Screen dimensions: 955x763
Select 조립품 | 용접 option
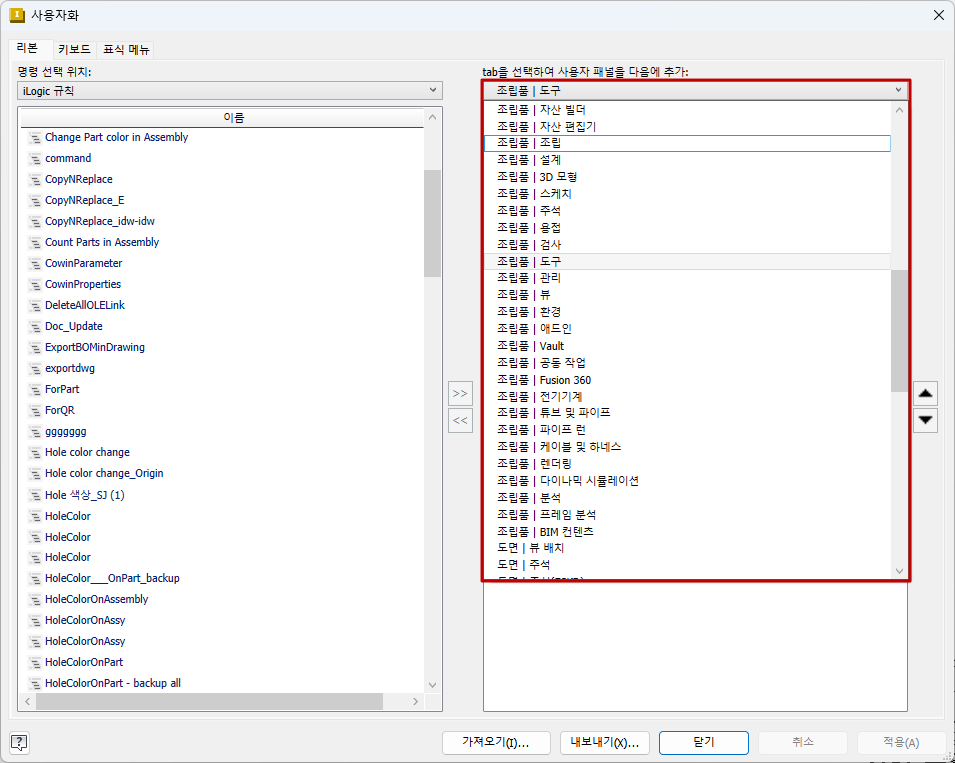[x=687, y=228]
